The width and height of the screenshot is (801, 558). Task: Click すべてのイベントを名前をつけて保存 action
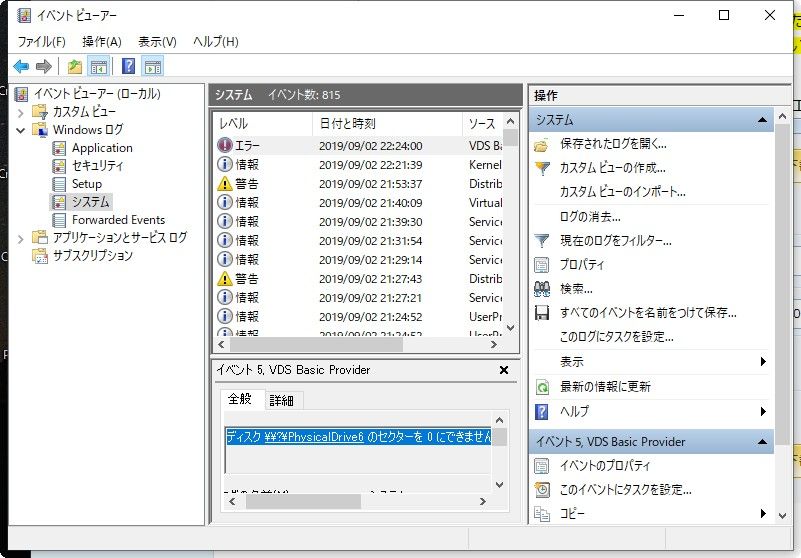click(x=648, y=313)
